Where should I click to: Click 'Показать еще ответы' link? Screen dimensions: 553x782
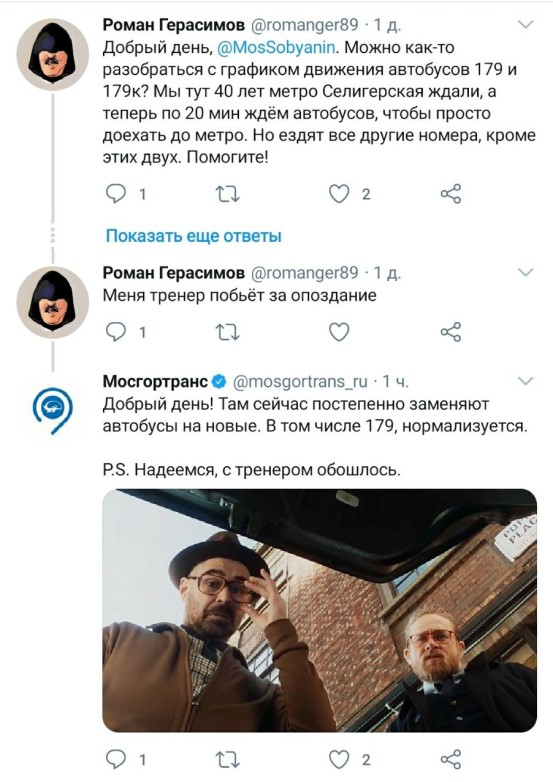tap(193, 235)
